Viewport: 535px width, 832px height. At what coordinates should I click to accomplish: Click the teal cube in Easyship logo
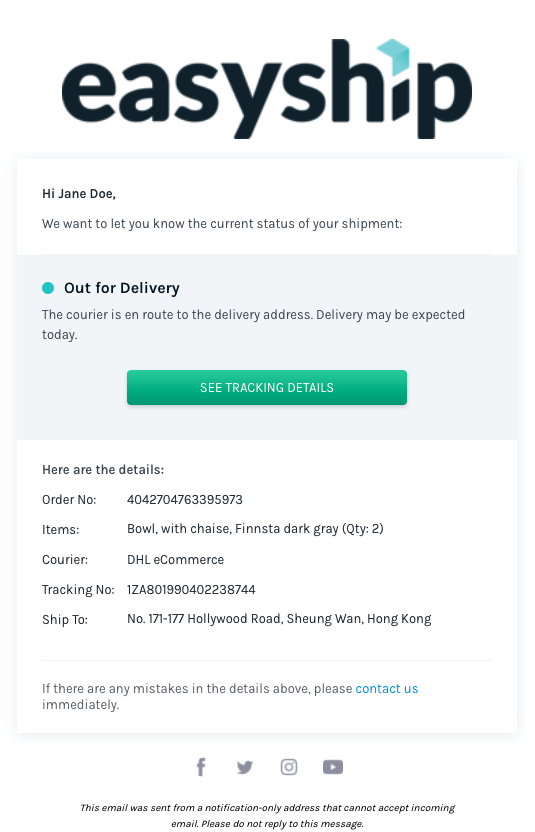394,56
